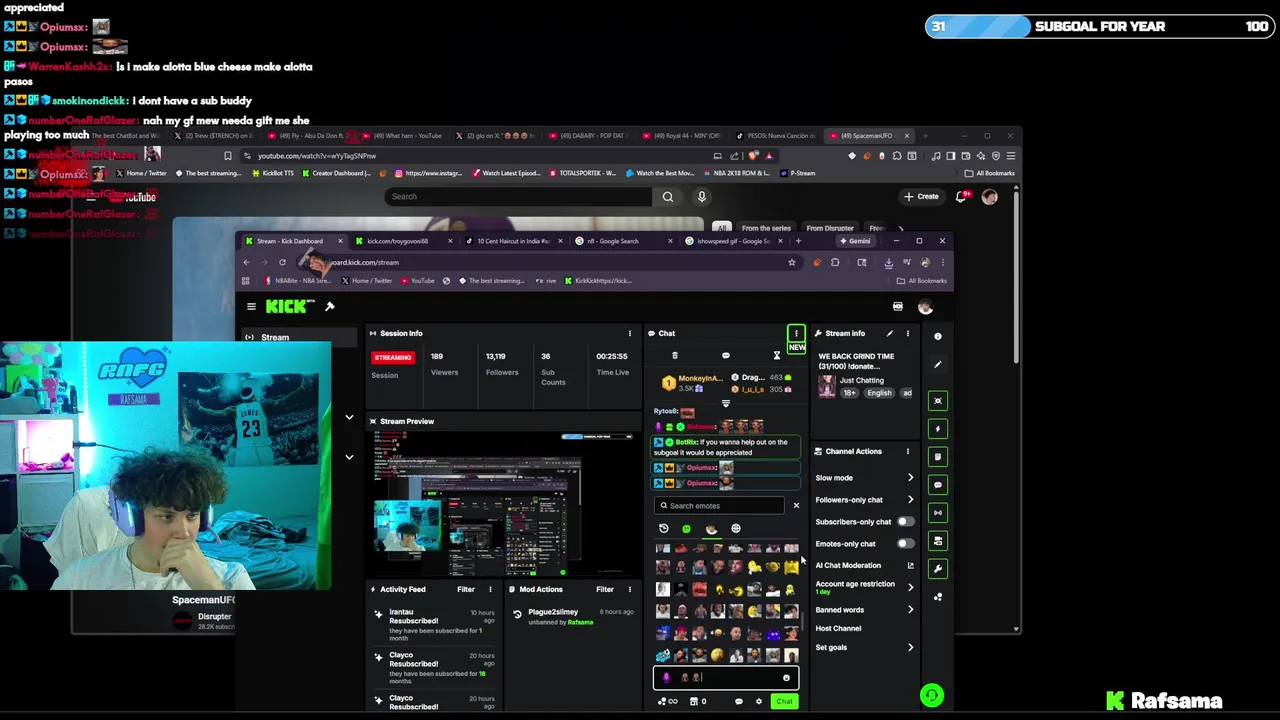Image resolution: width=1280 pixels, height=720 pixels.
Task: Expand Slow mode settings
Action: [x=910, y=477]
